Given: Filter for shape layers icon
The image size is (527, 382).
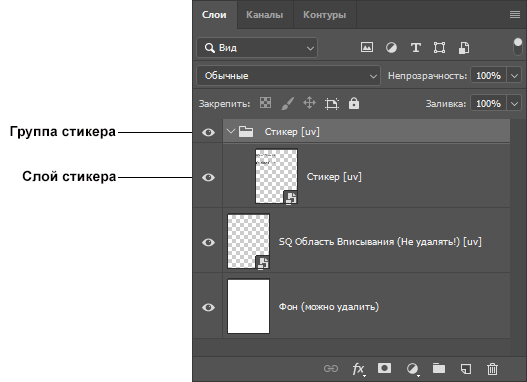Looking at the screenshot, I should 439,47.
